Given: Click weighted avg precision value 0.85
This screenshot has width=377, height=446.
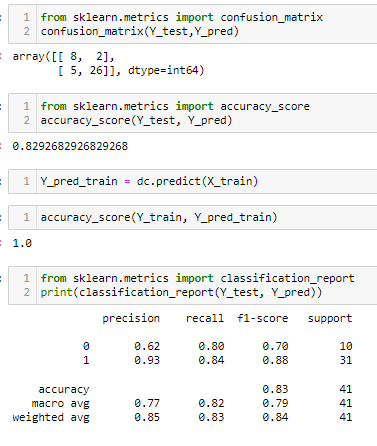Looking at the screenshot, I should (x=147, y=417).
